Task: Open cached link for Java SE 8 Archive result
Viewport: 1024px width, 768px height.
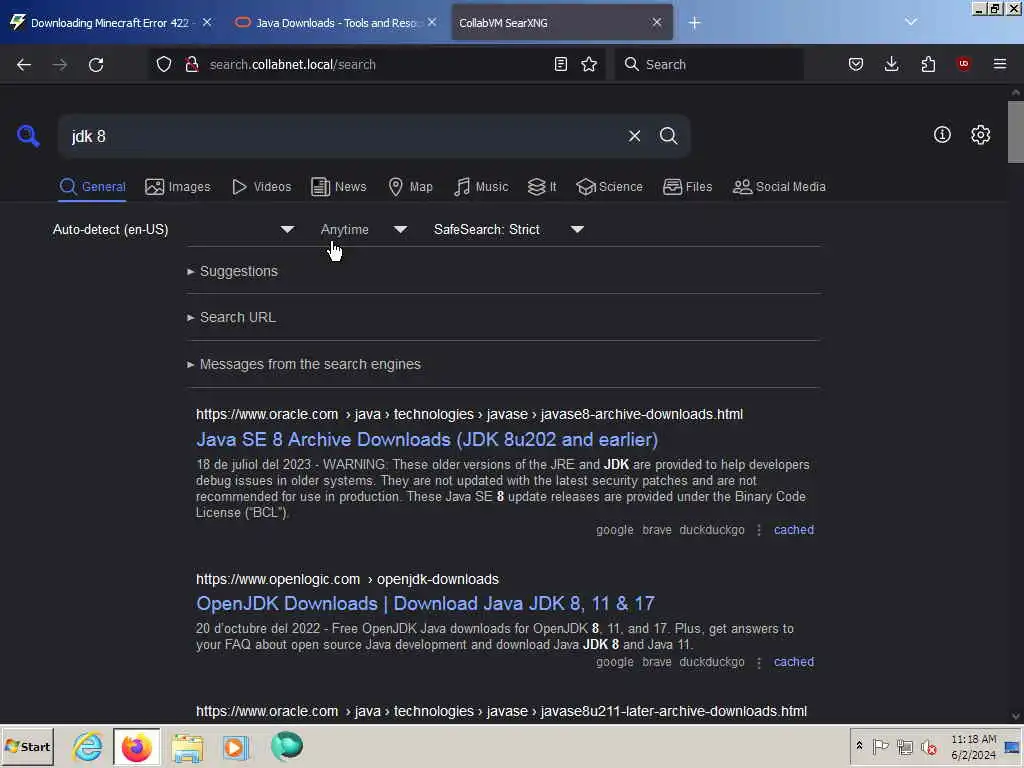Action: coord(793,530)
